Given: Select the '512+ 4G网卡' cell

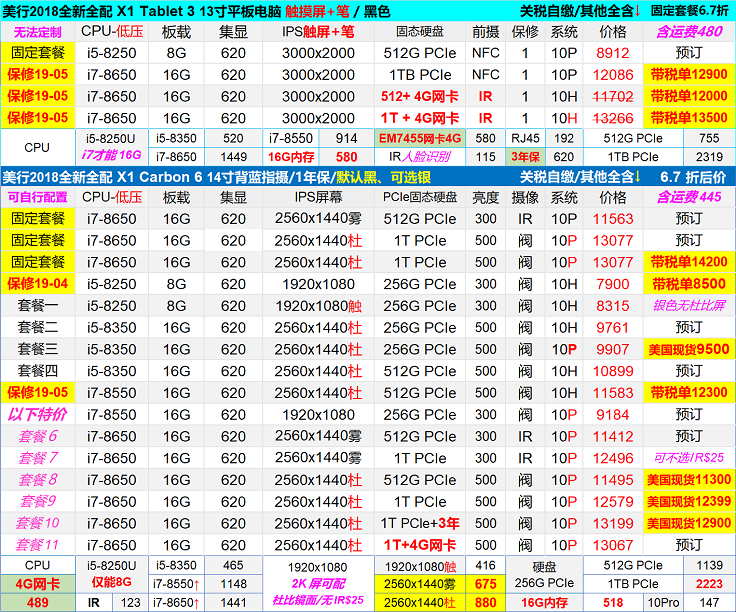Looking at the screenshot, I should coord(420,97).
